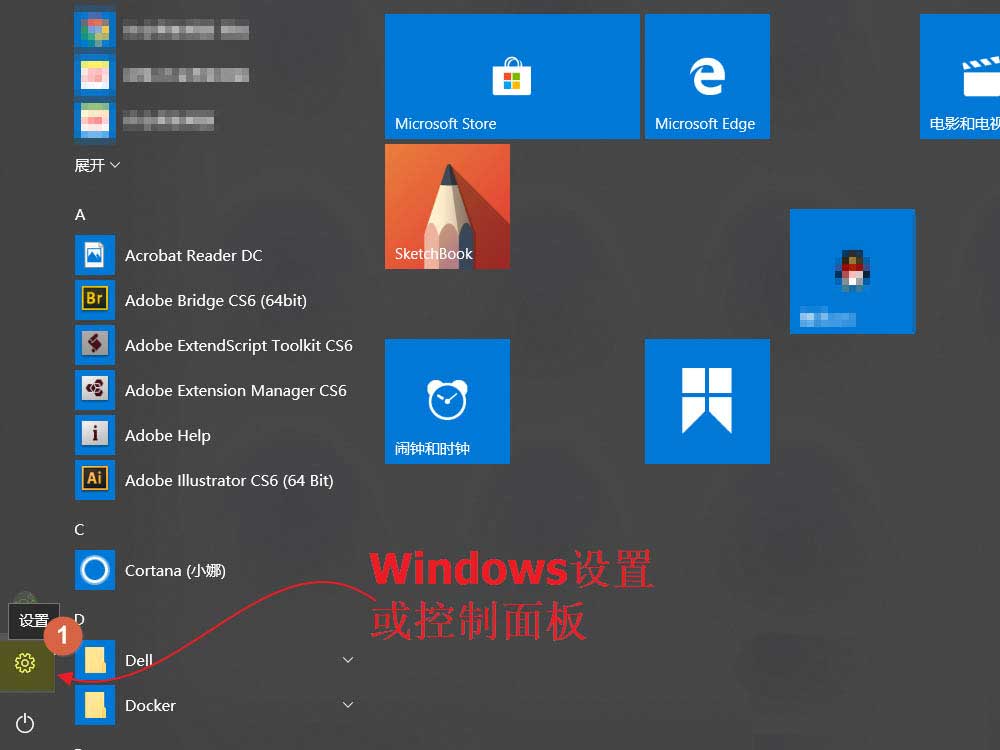Select the Docker folder name

pos(151,705)
